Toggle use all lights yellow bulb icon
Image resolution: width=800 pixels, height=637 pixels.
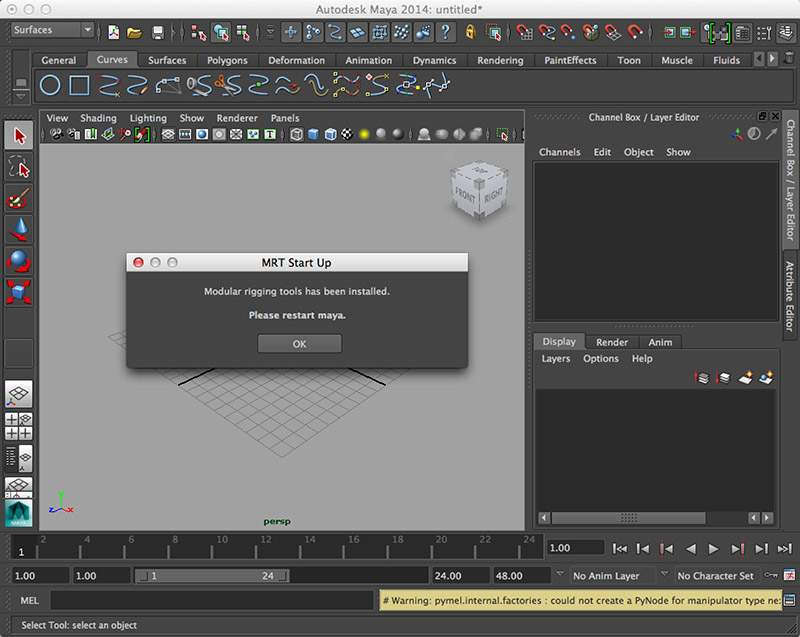364,134
